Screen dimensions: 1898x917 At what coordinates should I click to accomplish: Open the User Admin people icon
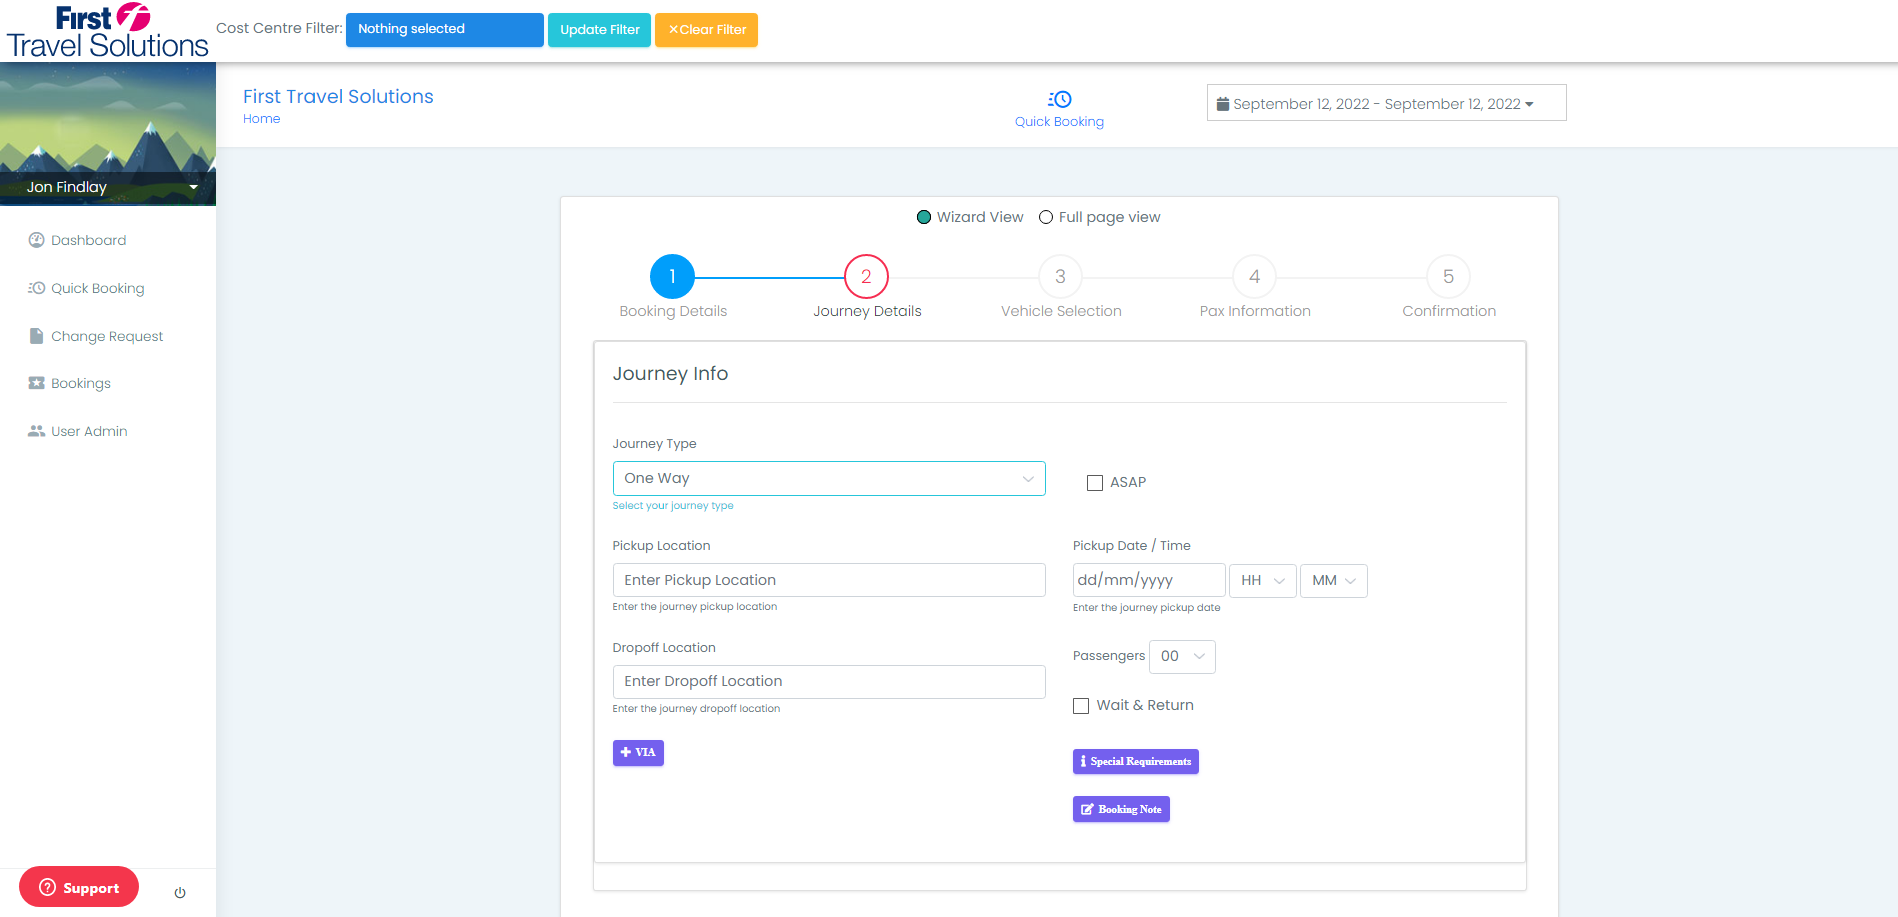point(37,431)
